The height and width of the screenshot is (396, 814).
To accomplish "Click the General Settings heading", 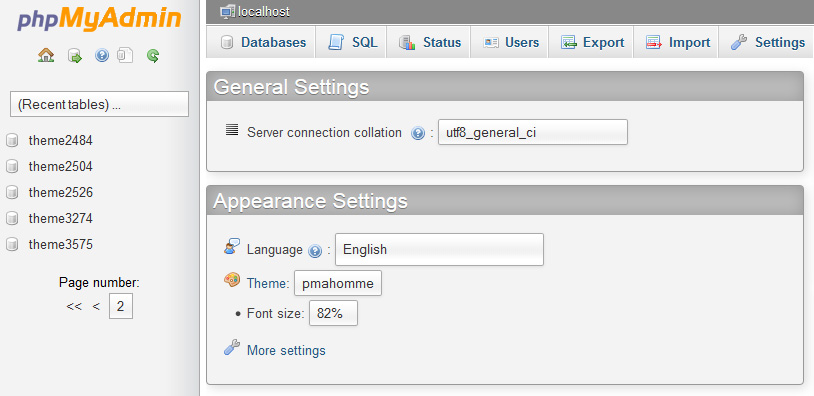I will (x=291, y=87).
